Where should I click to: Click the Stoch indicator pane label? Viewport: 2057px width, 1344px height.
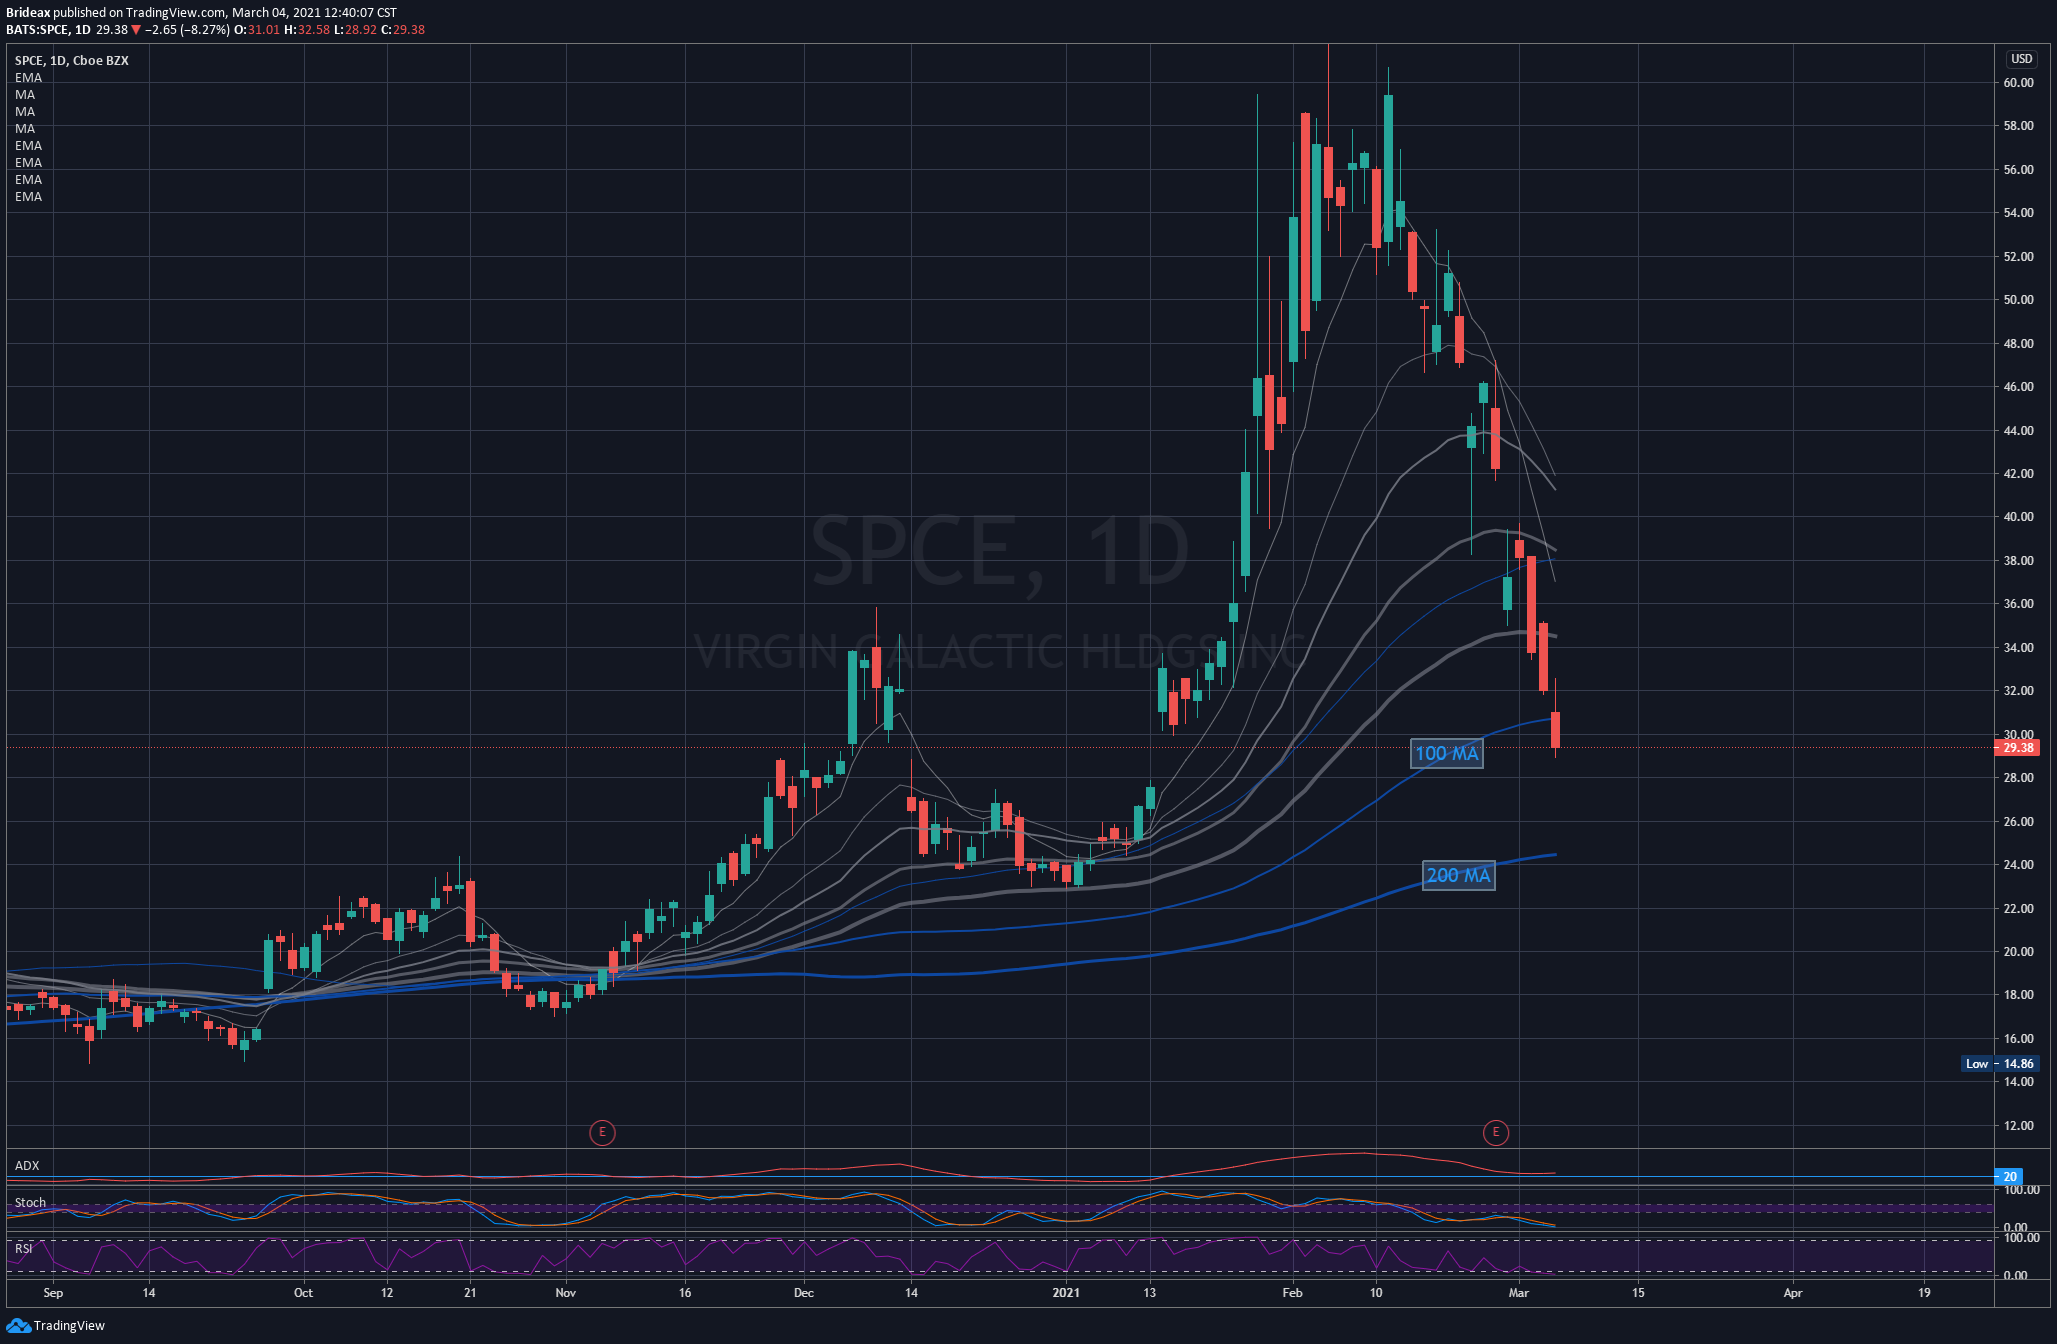pos(30,1203)
